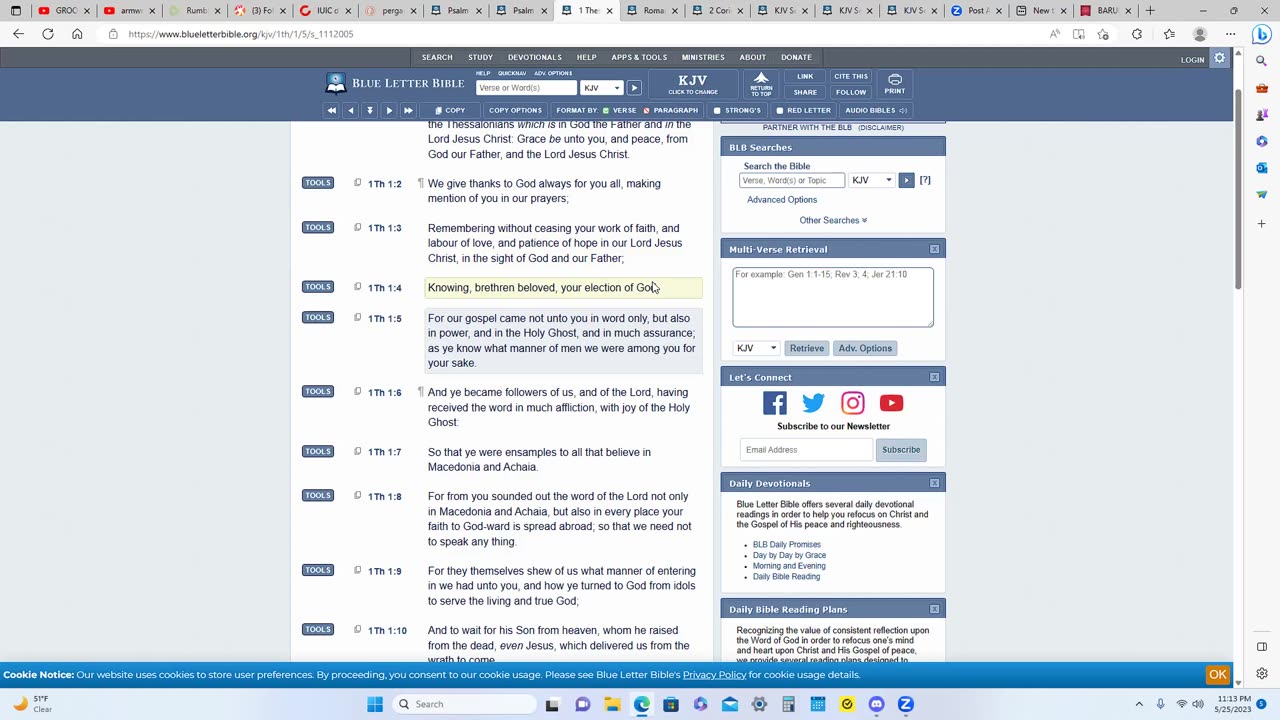Close the Multi-Verse Retrieval panel
This screenshot has width=1280, height=720.
tap(934, 249)
